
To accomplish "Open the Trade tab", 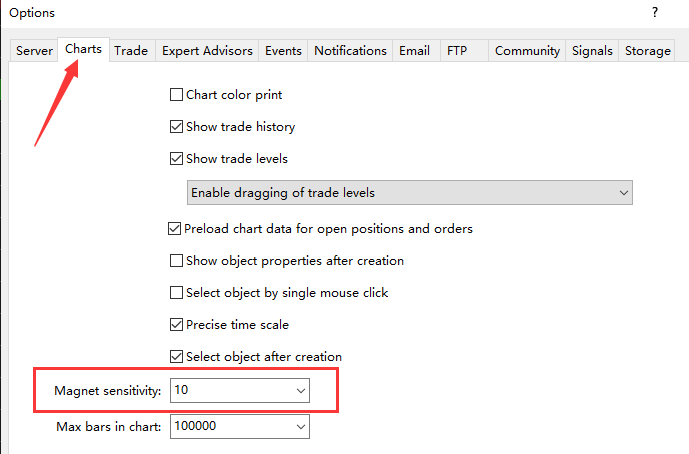I will 131,51.
